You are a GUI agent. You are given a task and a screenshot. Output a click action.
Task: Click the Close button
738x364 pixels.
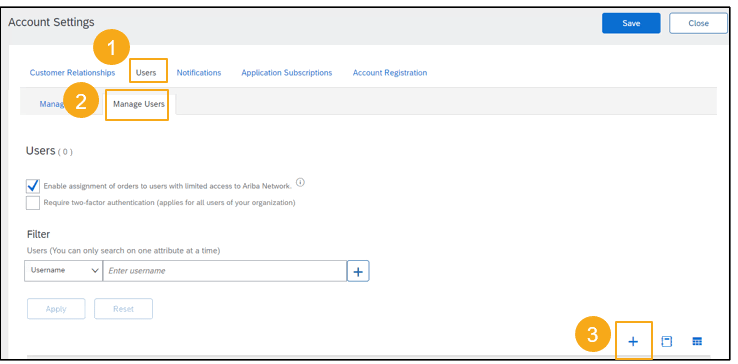(698, 23)
